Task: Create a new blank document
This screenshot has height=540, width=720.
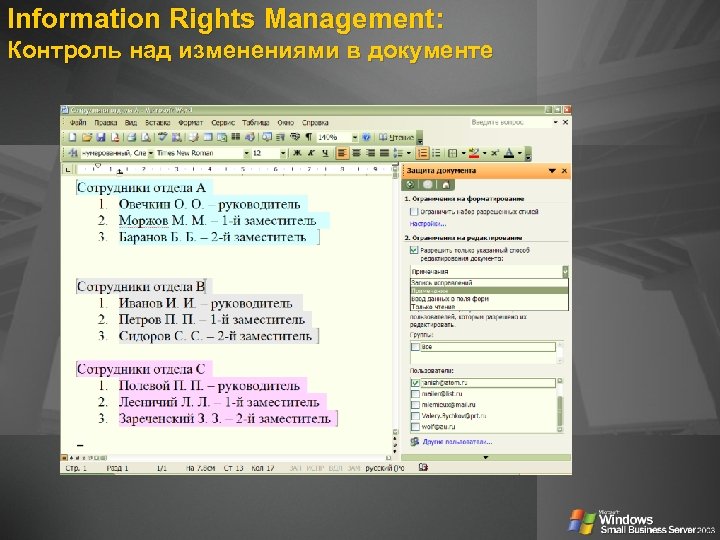Action: (x=72, y=137)
